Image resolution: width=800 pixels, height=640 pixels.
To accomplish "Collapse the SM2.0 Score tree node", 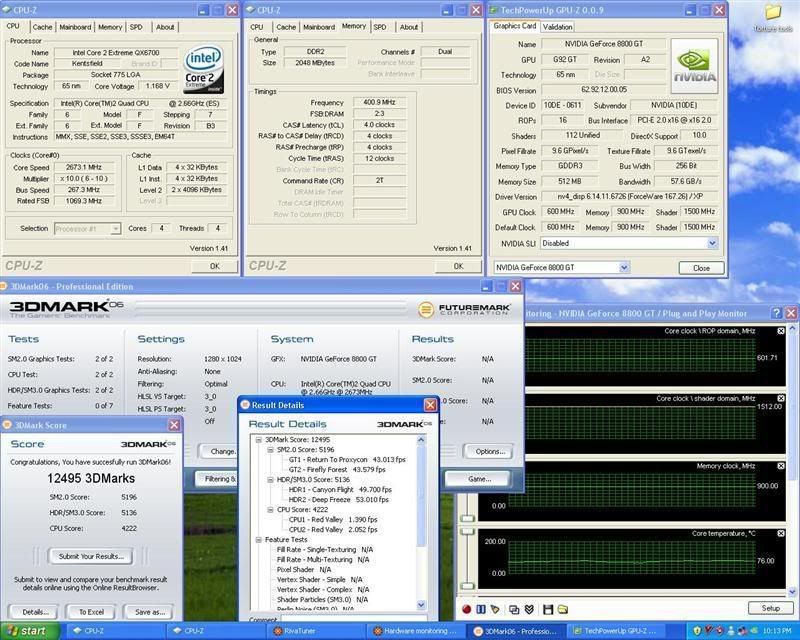I will (268, 450).
